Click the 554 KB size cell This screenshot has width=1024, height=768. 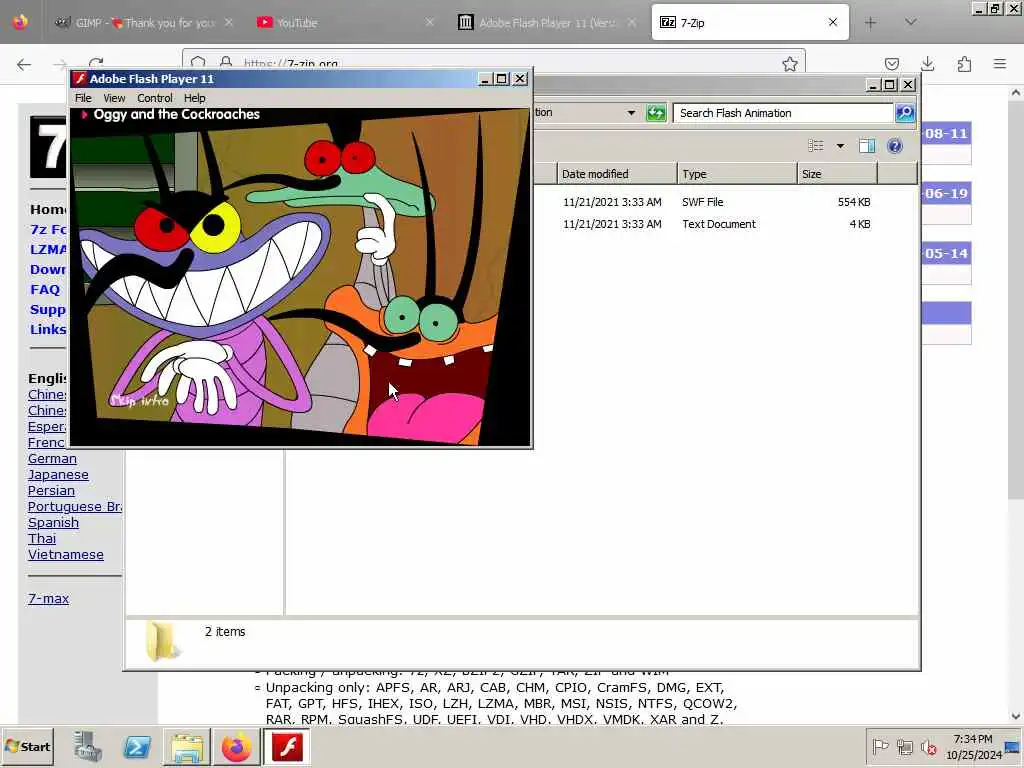point(854,202)
